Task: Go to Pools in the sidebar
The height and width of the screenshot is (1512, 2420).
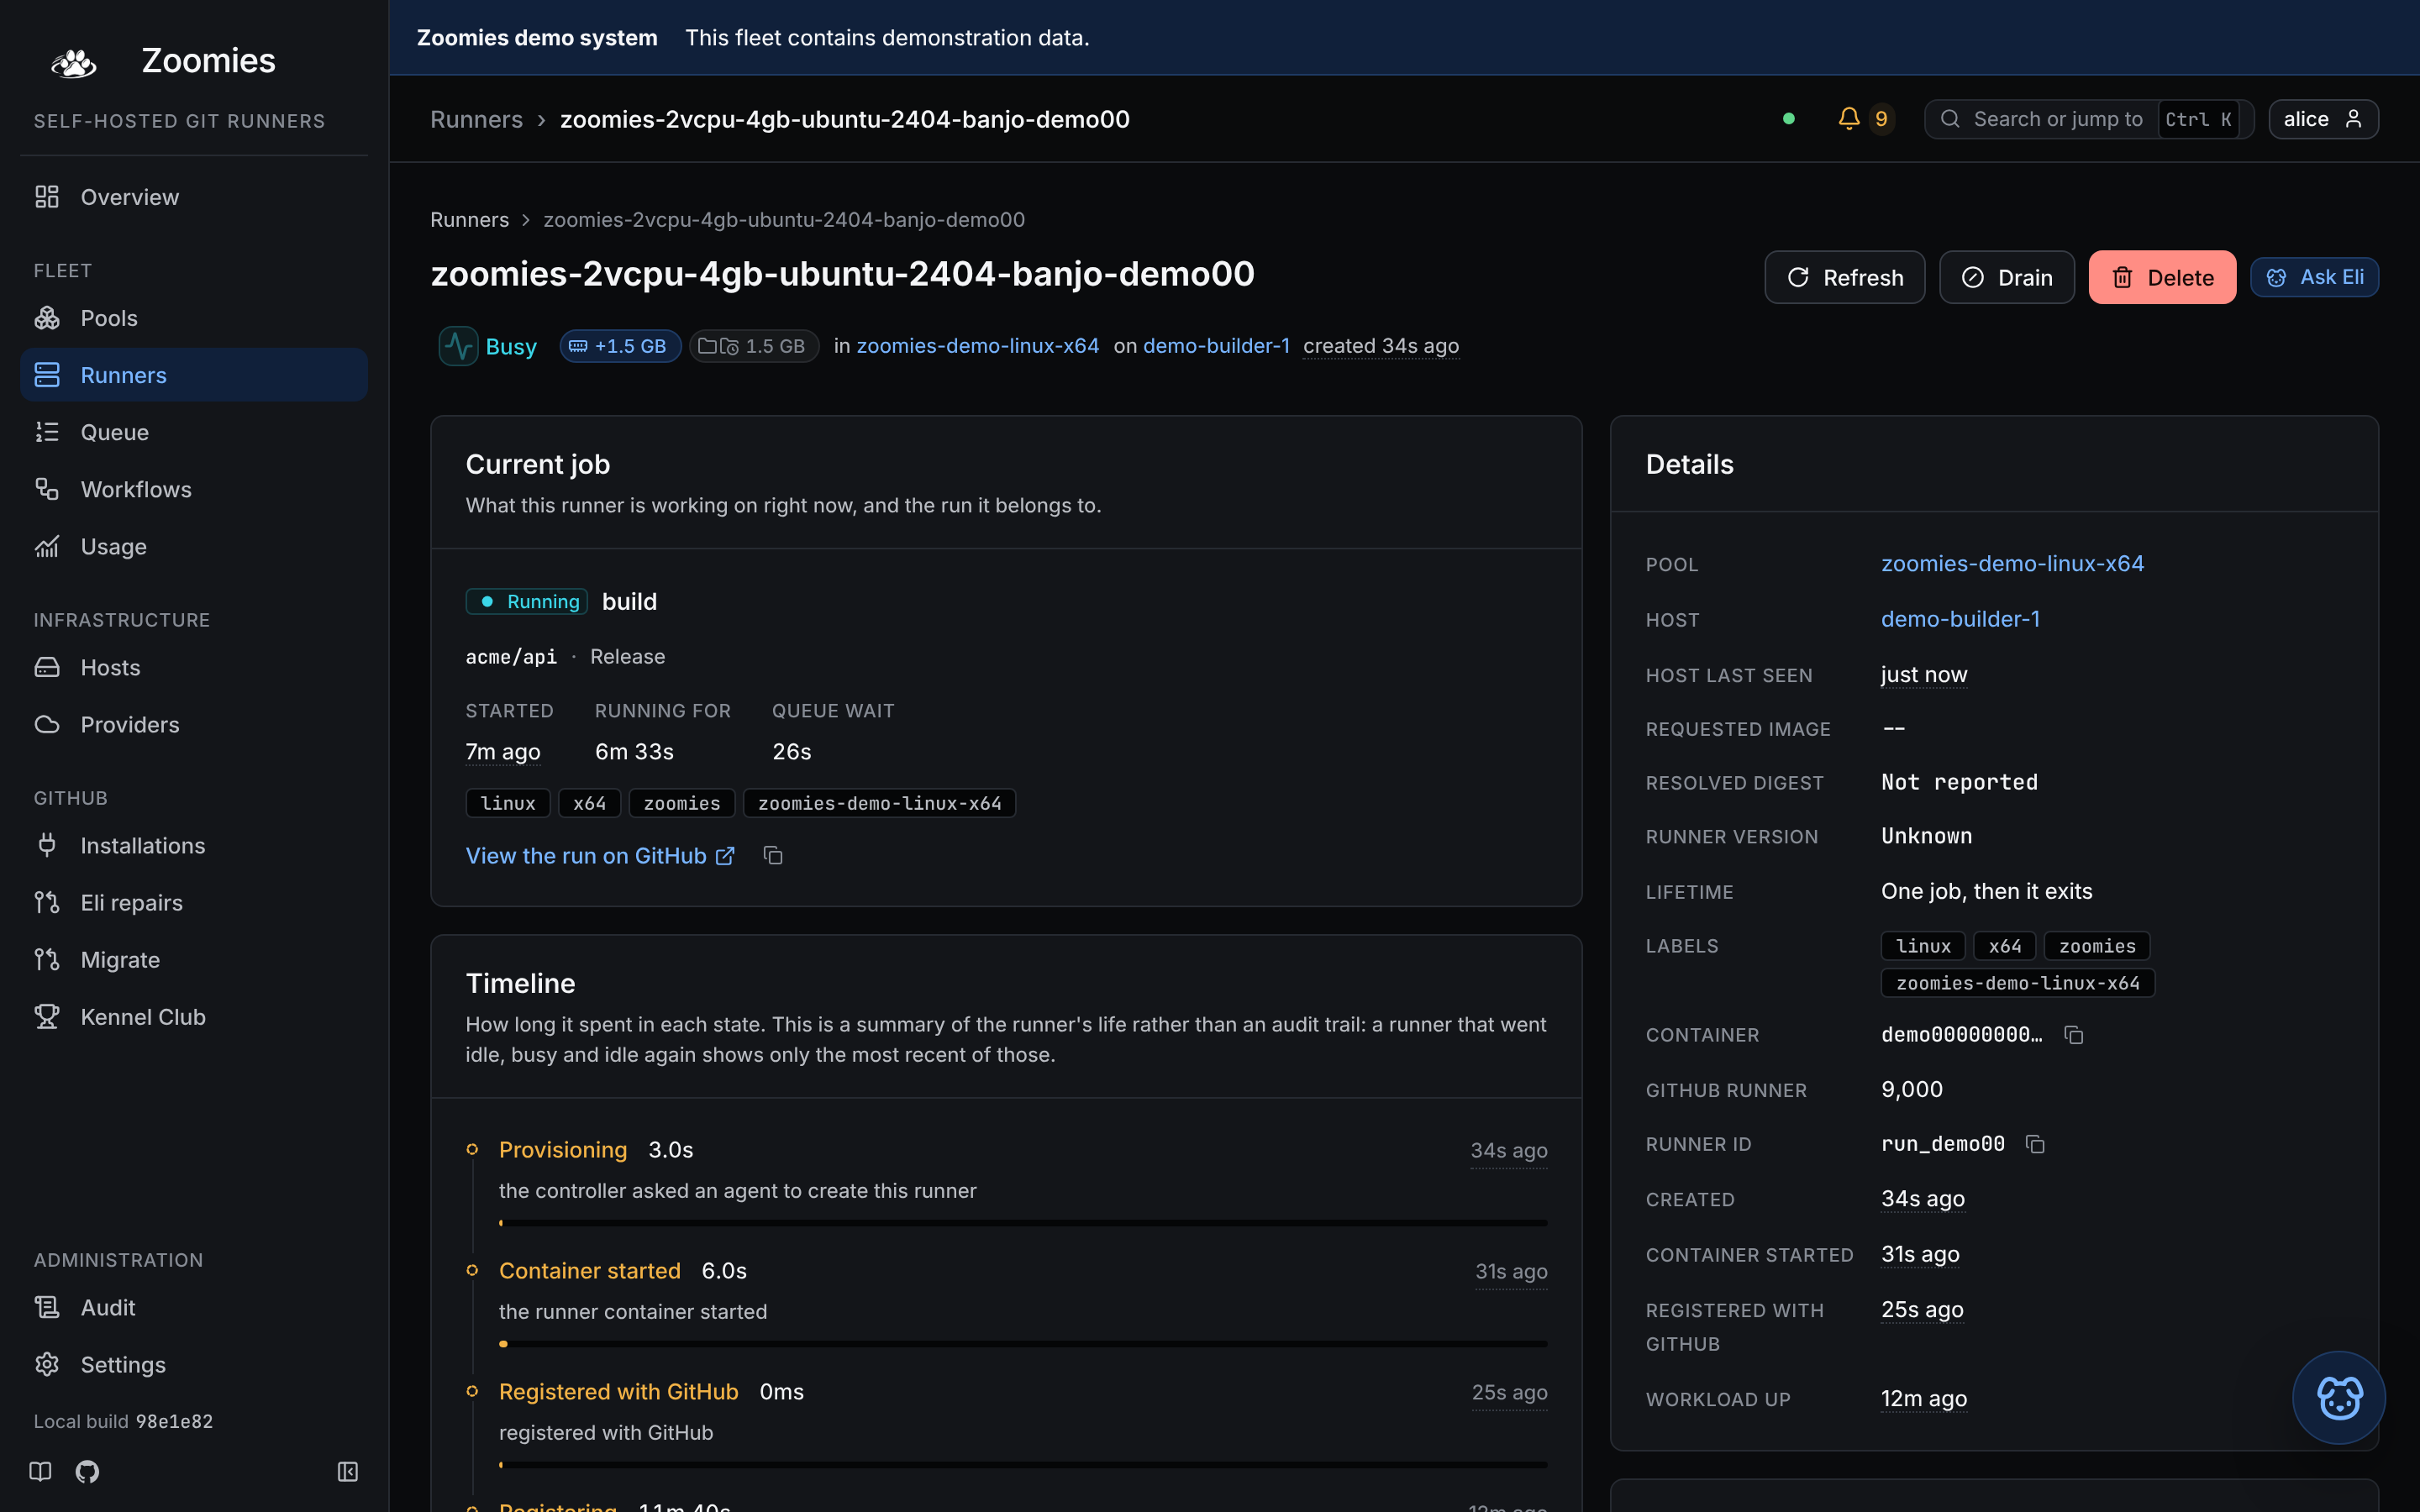Action: 194,318
